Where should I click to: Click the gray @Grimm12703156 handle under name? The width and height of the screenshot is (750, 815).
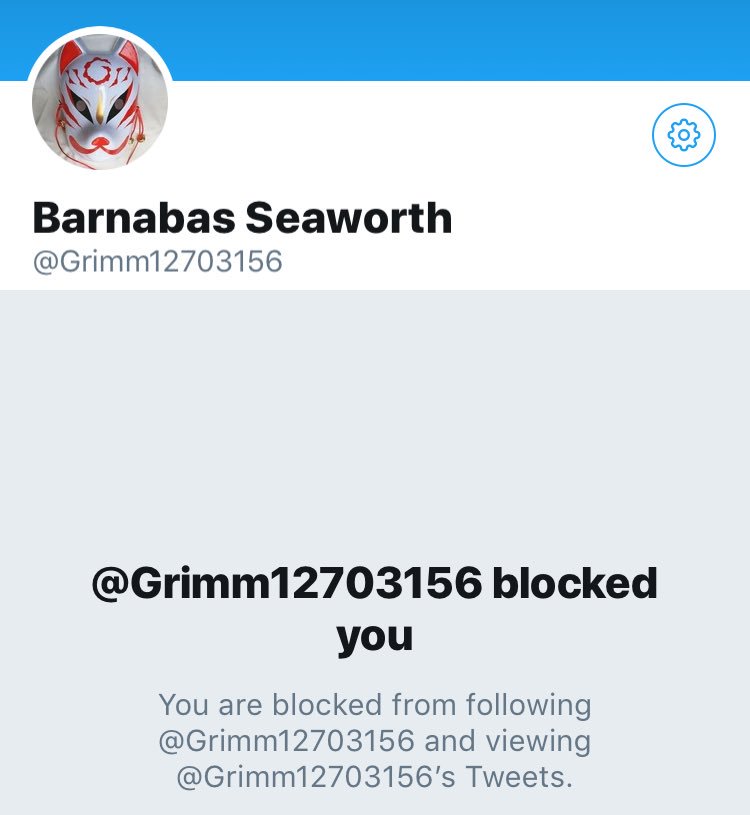[157, 261]
